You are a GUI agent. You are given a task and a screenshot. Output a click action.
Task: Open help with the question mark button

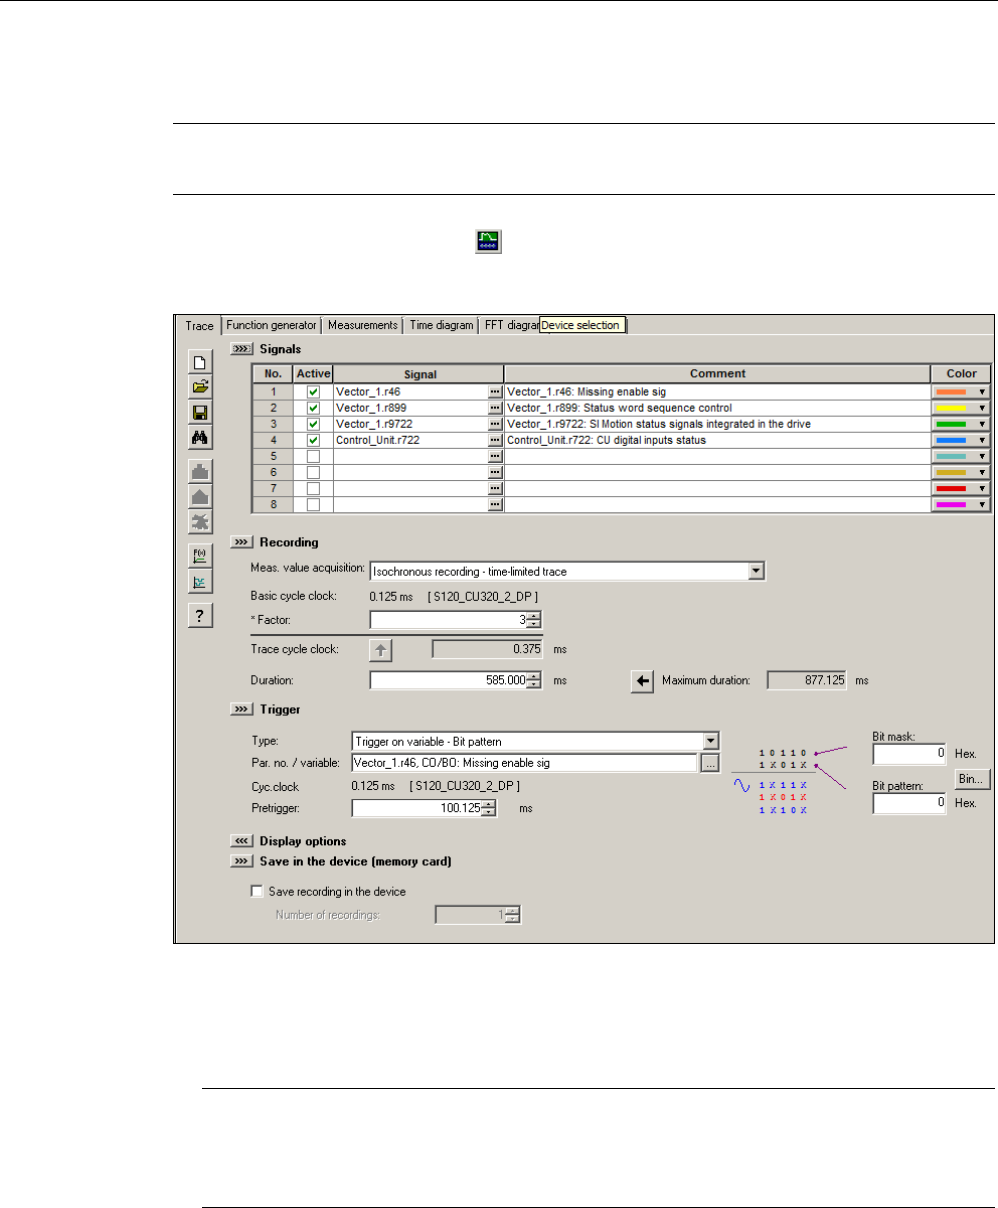(200, 616)
